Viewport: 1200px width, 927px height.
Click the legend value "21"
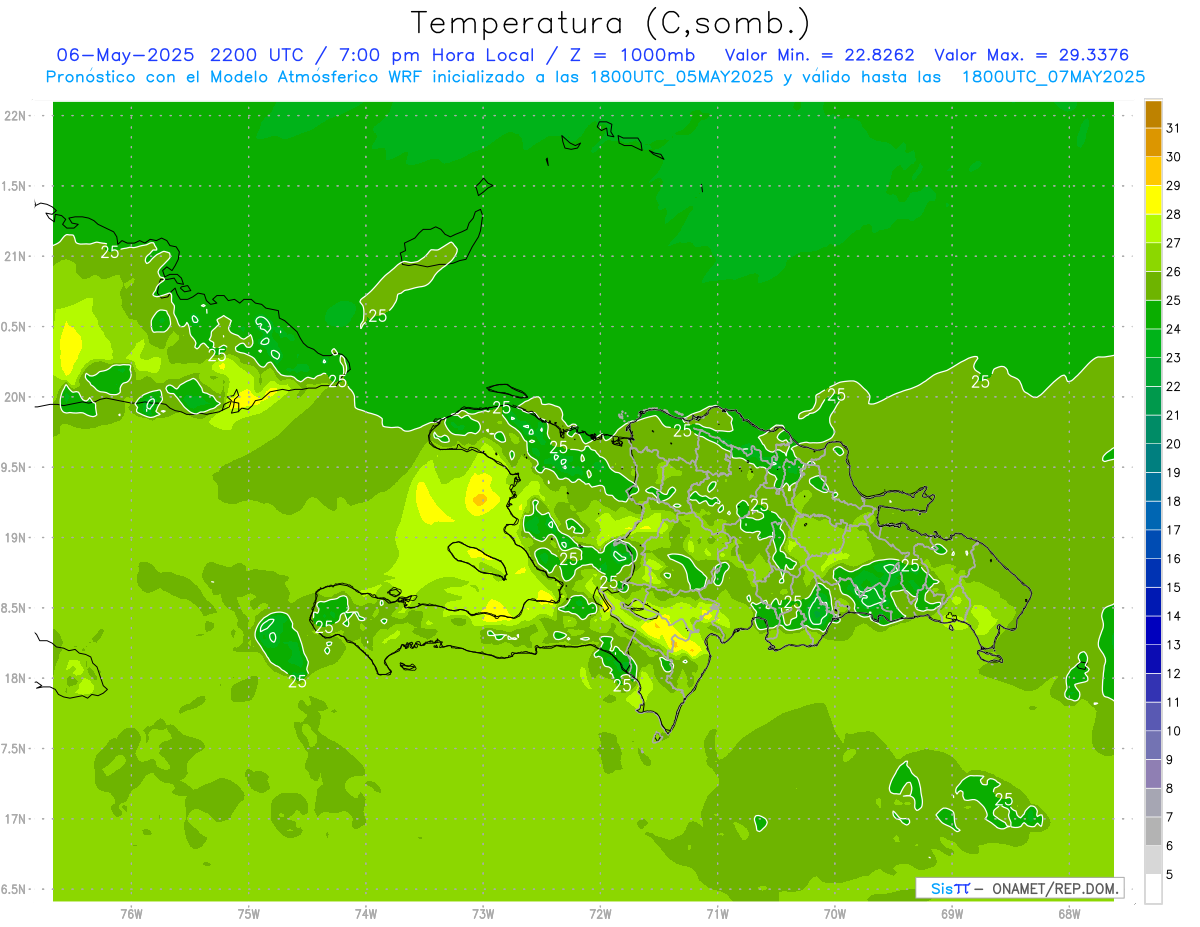(x=1174, y=415)
